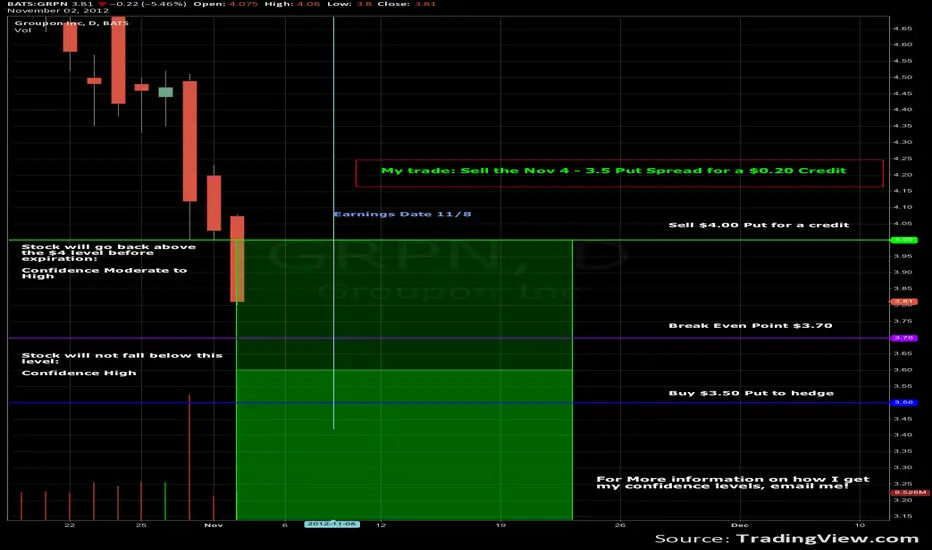
Task: Select the 'Confidence High' text
Action: point(79,373)
